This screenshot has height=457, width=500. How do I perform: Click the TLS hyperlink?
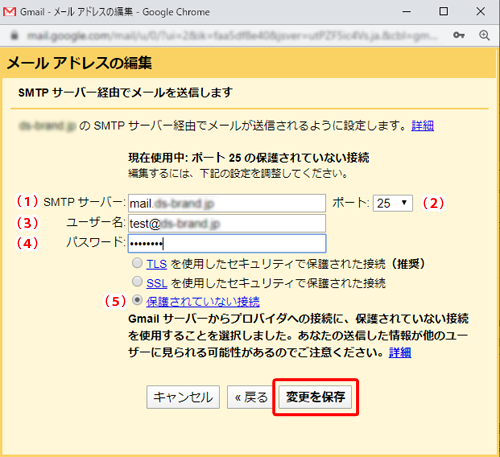[x=156, y=264]
